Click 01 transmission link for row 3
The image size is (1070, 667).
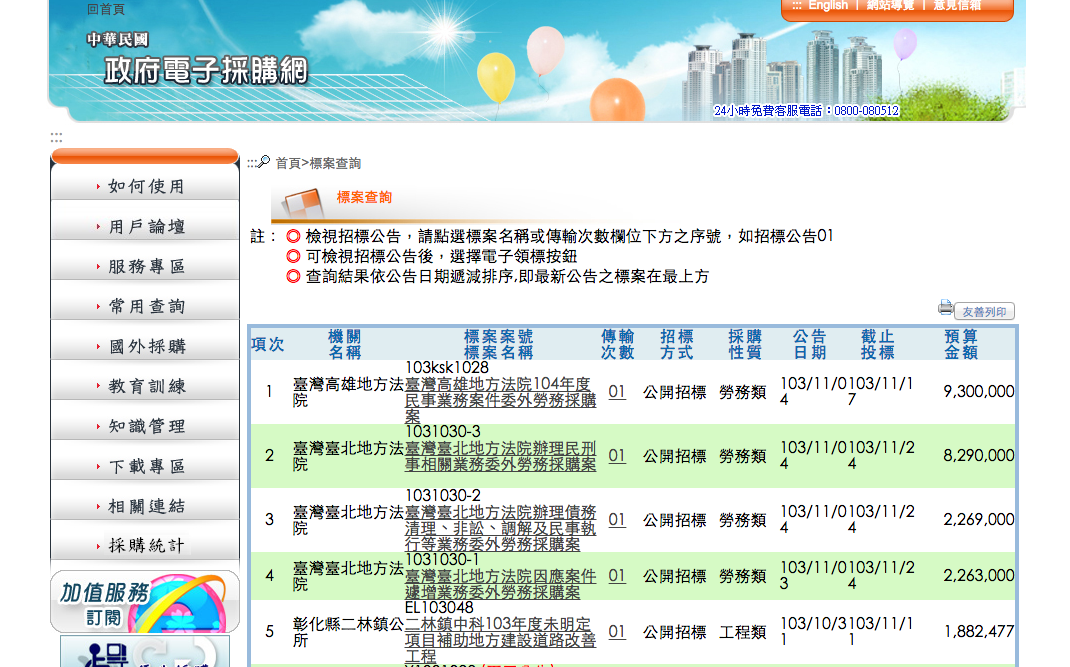pos(617,520)
